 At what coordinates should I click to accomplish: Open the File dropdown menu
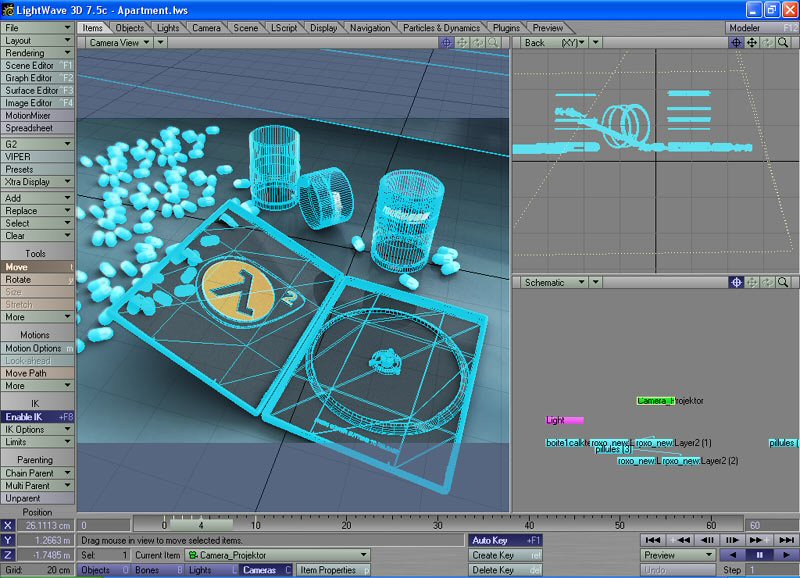[x=38, y=28]
